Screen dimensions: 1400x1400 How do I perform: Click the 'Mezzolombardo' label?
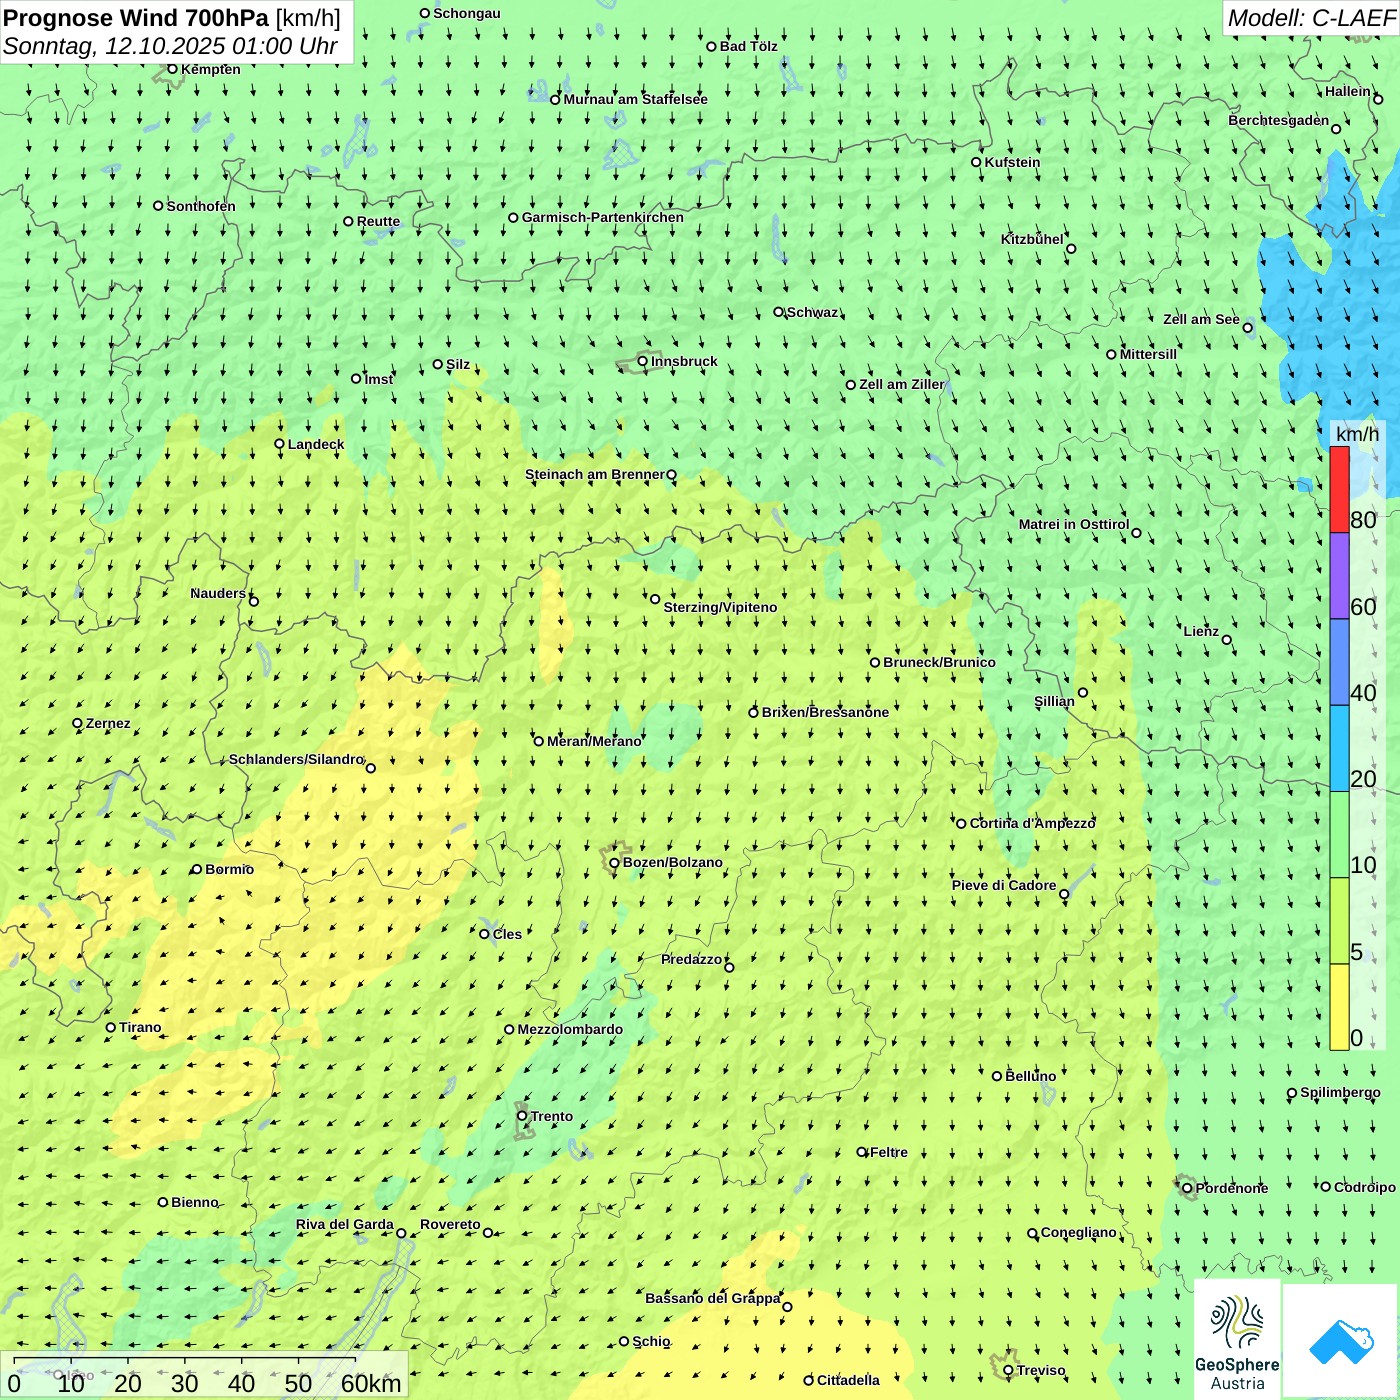(570, 1029)
